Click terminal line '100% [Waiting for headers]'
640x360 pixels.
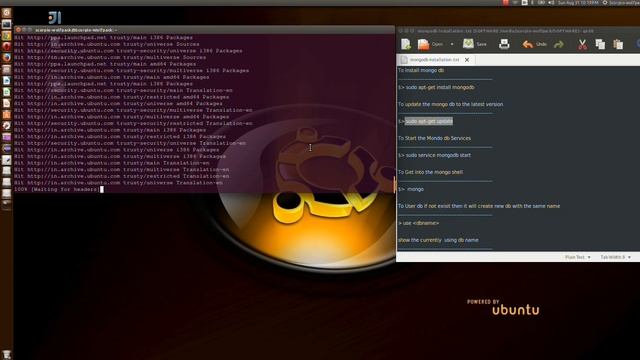coord(56,189)
